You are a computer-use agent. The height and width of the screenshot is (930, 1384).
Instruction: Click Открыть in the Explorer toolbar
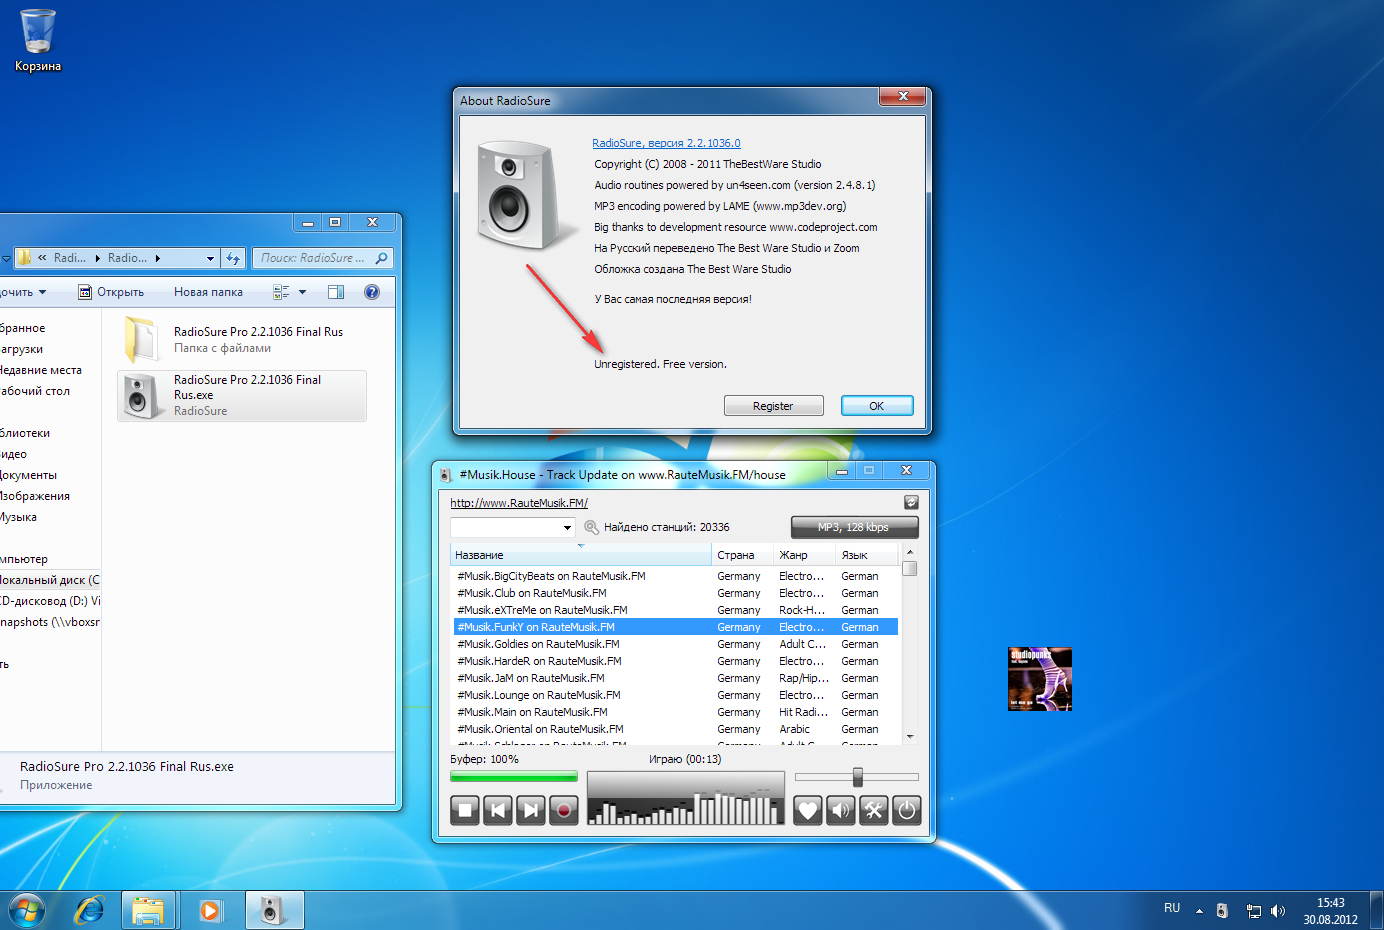[x=111, y=292]
